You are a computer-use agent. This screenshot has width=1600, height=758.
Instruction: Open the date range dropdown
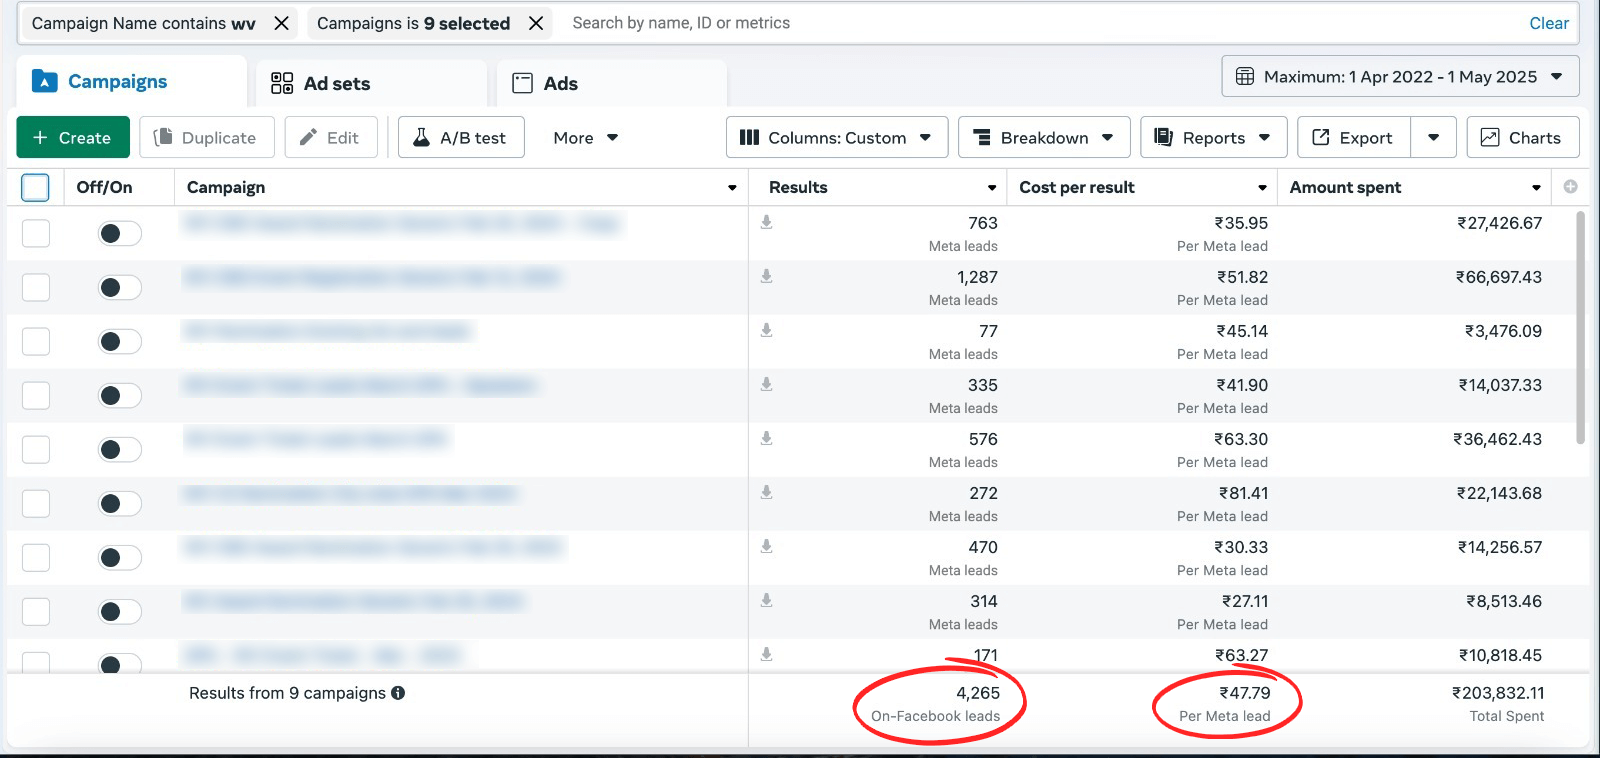coord(1399,77)
